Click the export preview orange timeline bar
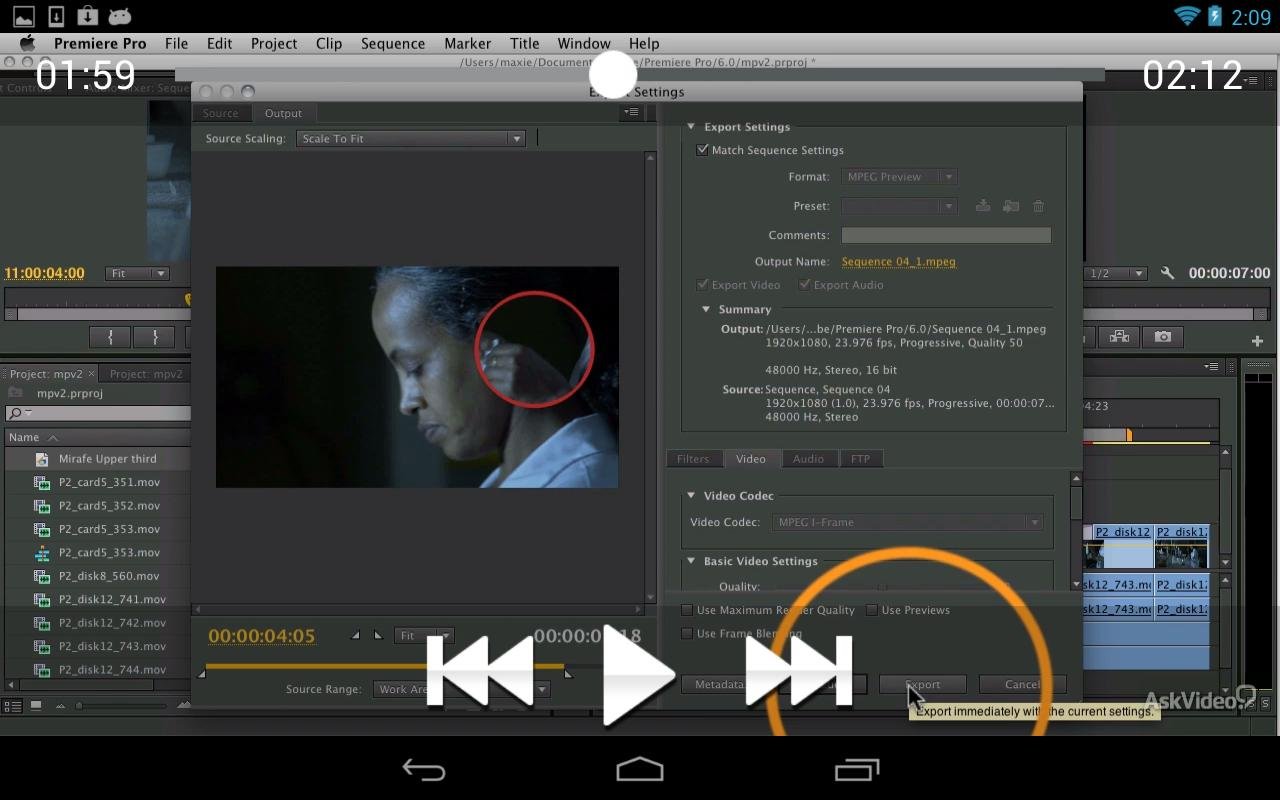This screenshot has width=1280, height=800. tap(385, 666)
